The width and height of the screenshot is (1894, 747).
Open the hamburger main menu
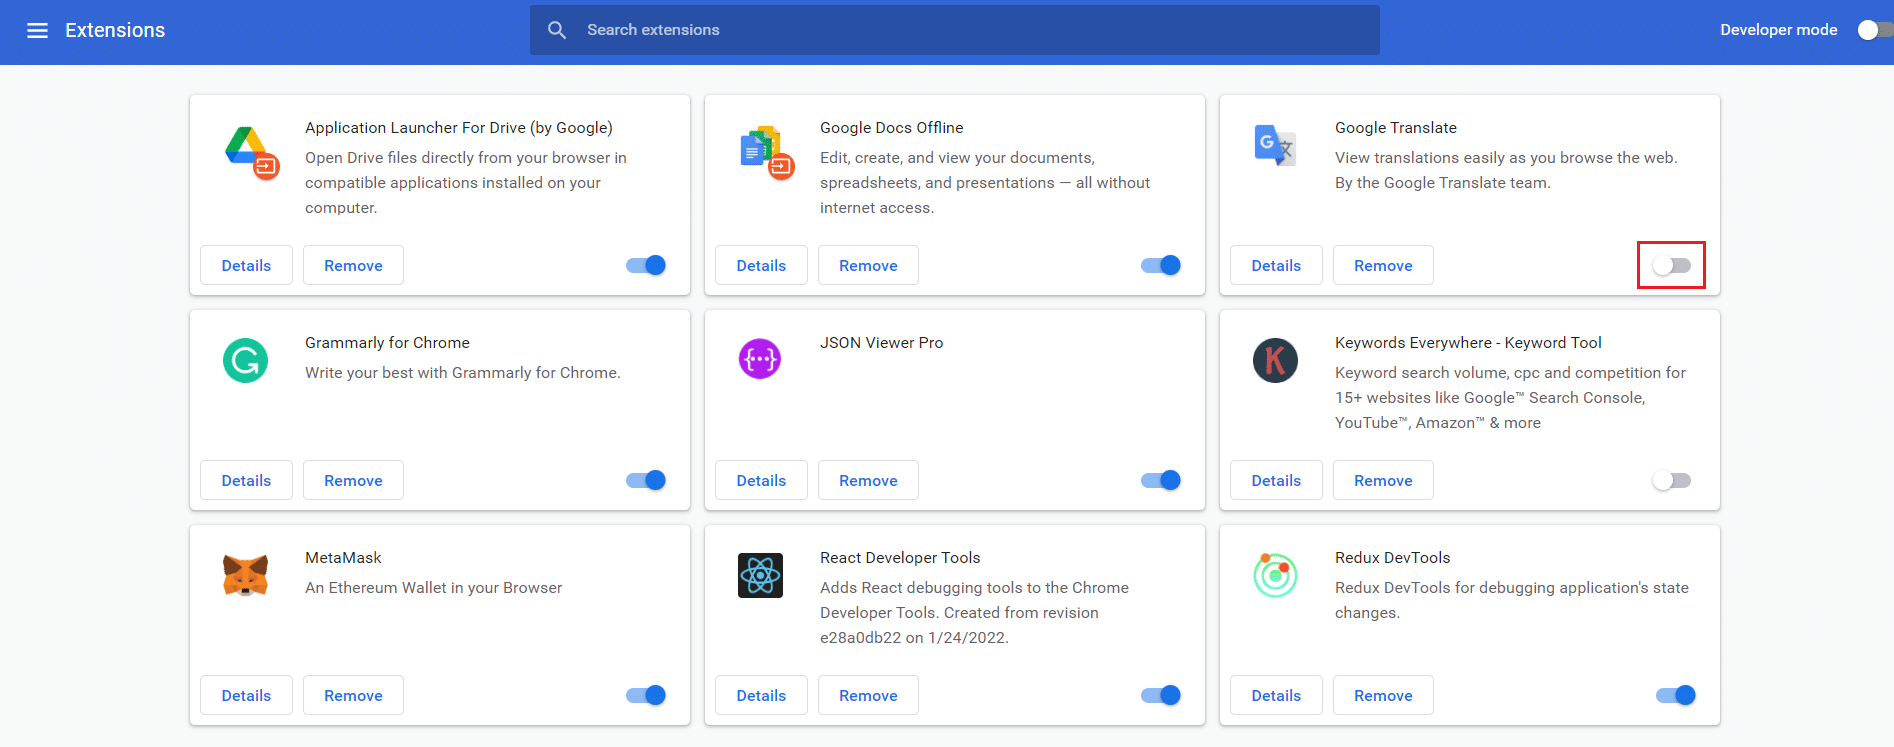(37, 30)
